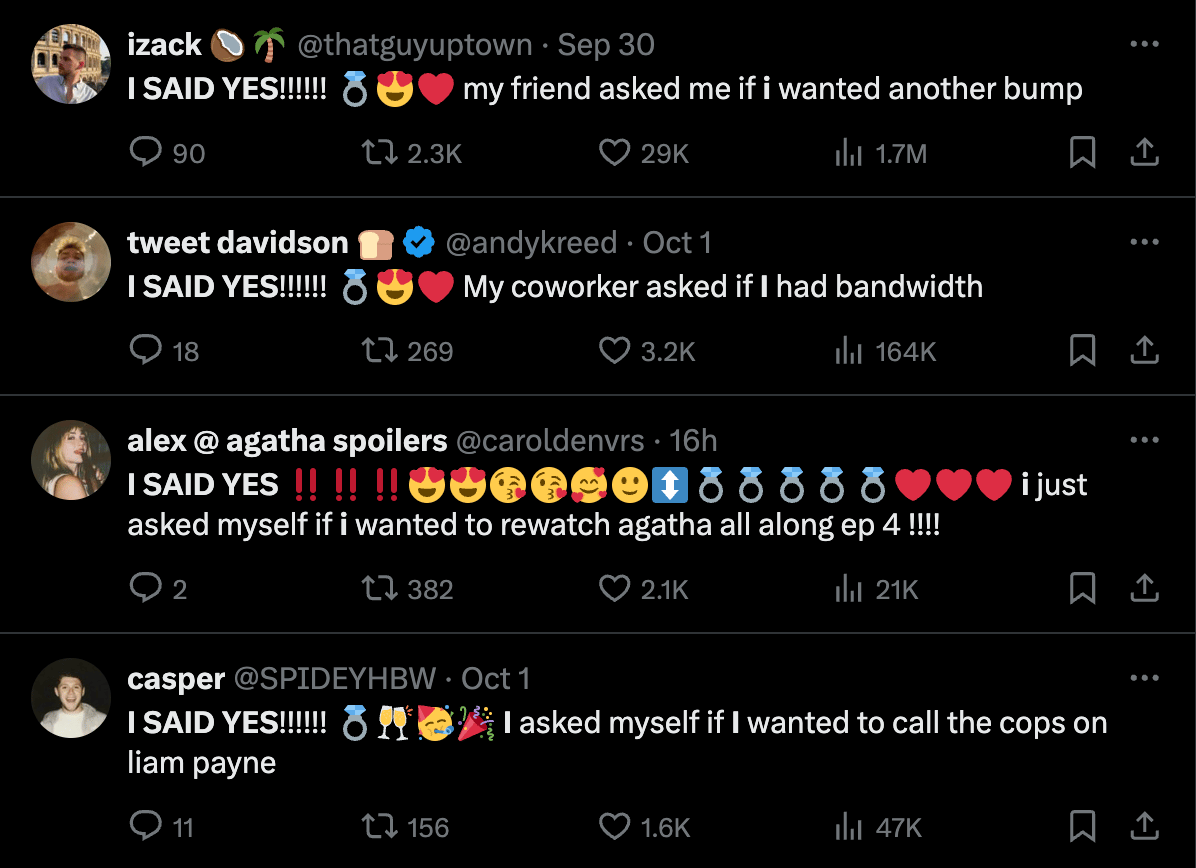Open tweet davidson's profile picture

click(71, 262)
